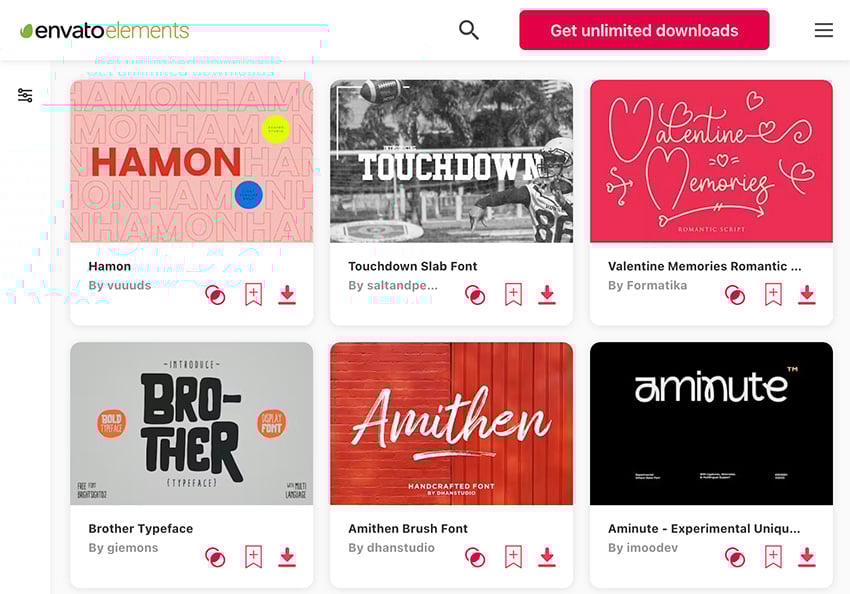Visit author Formatika's profile

tap(657, 285)
